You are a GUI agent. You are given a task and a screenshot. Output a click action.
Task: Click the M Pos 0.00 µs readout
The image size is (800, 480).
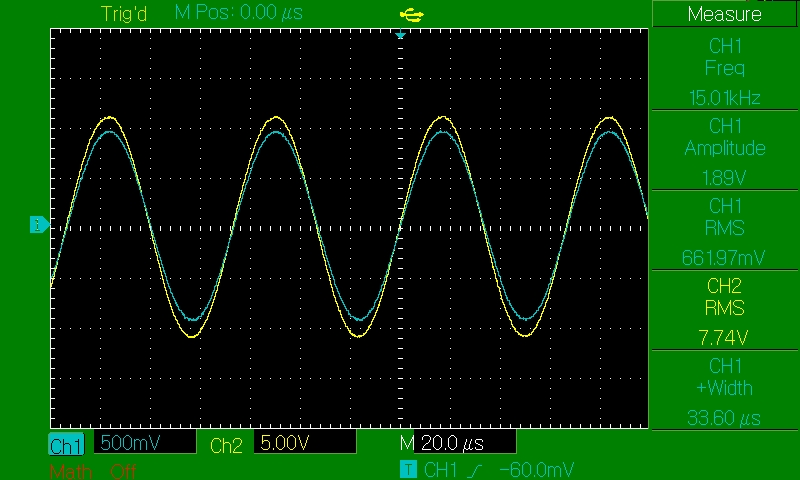pos(238,13)
